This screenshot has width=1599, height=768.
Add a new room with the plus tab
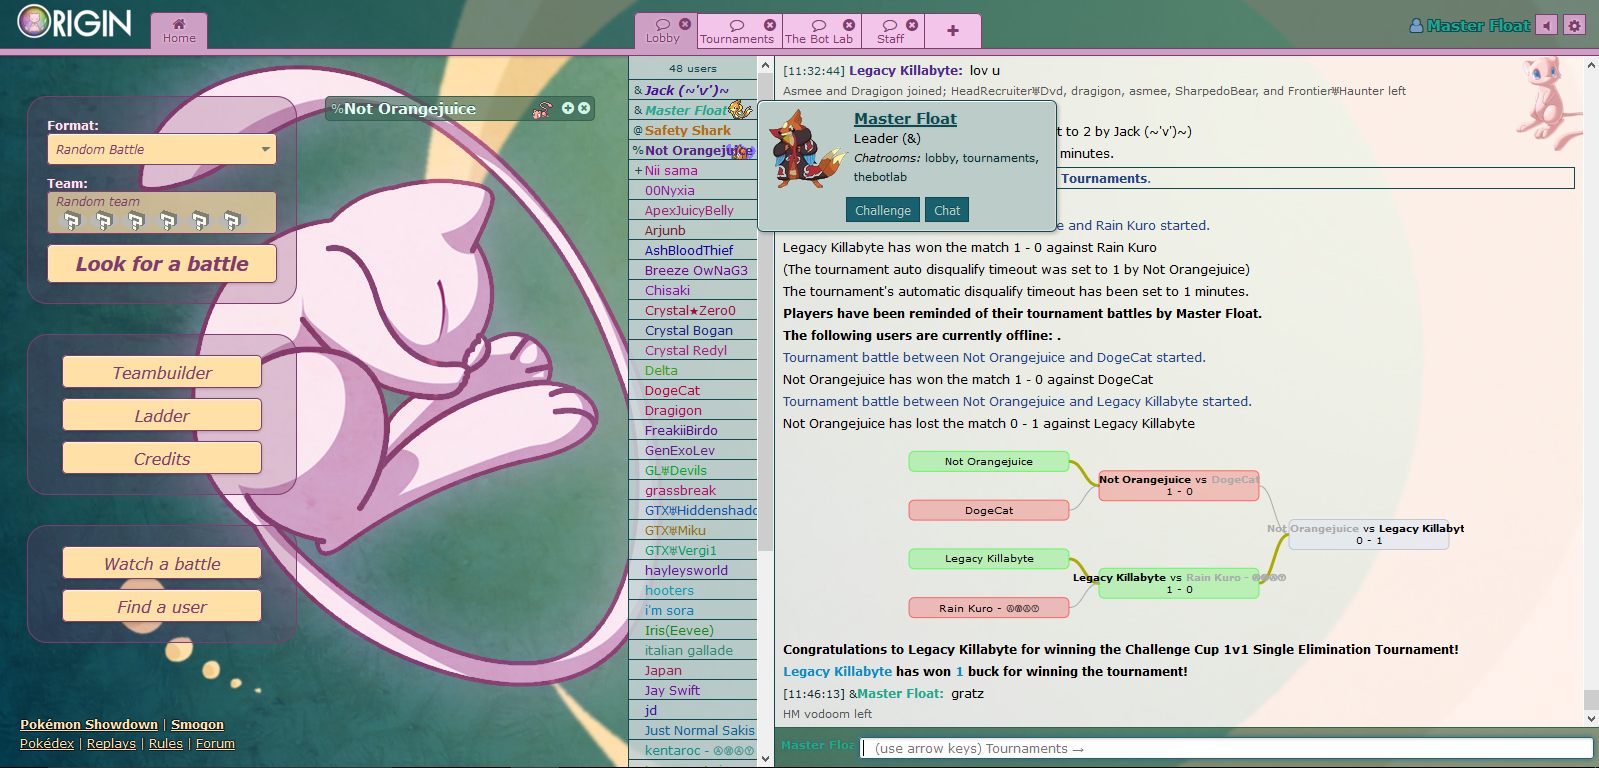point(953,31)
